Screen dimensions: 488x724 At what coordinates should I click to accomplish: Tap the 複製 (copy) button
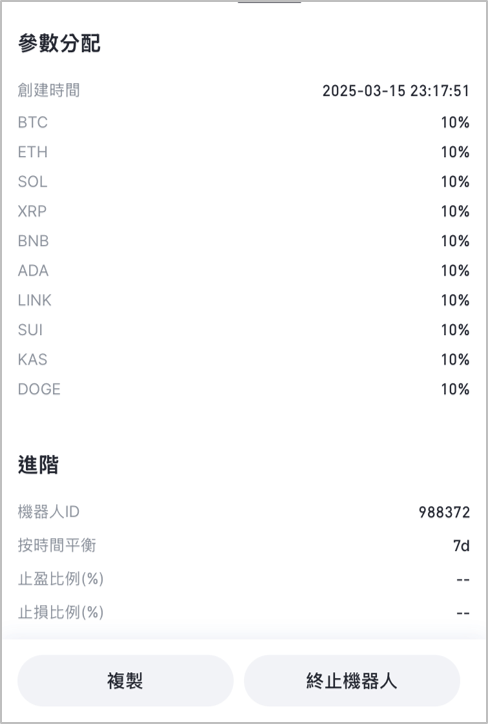pos(125,681)
